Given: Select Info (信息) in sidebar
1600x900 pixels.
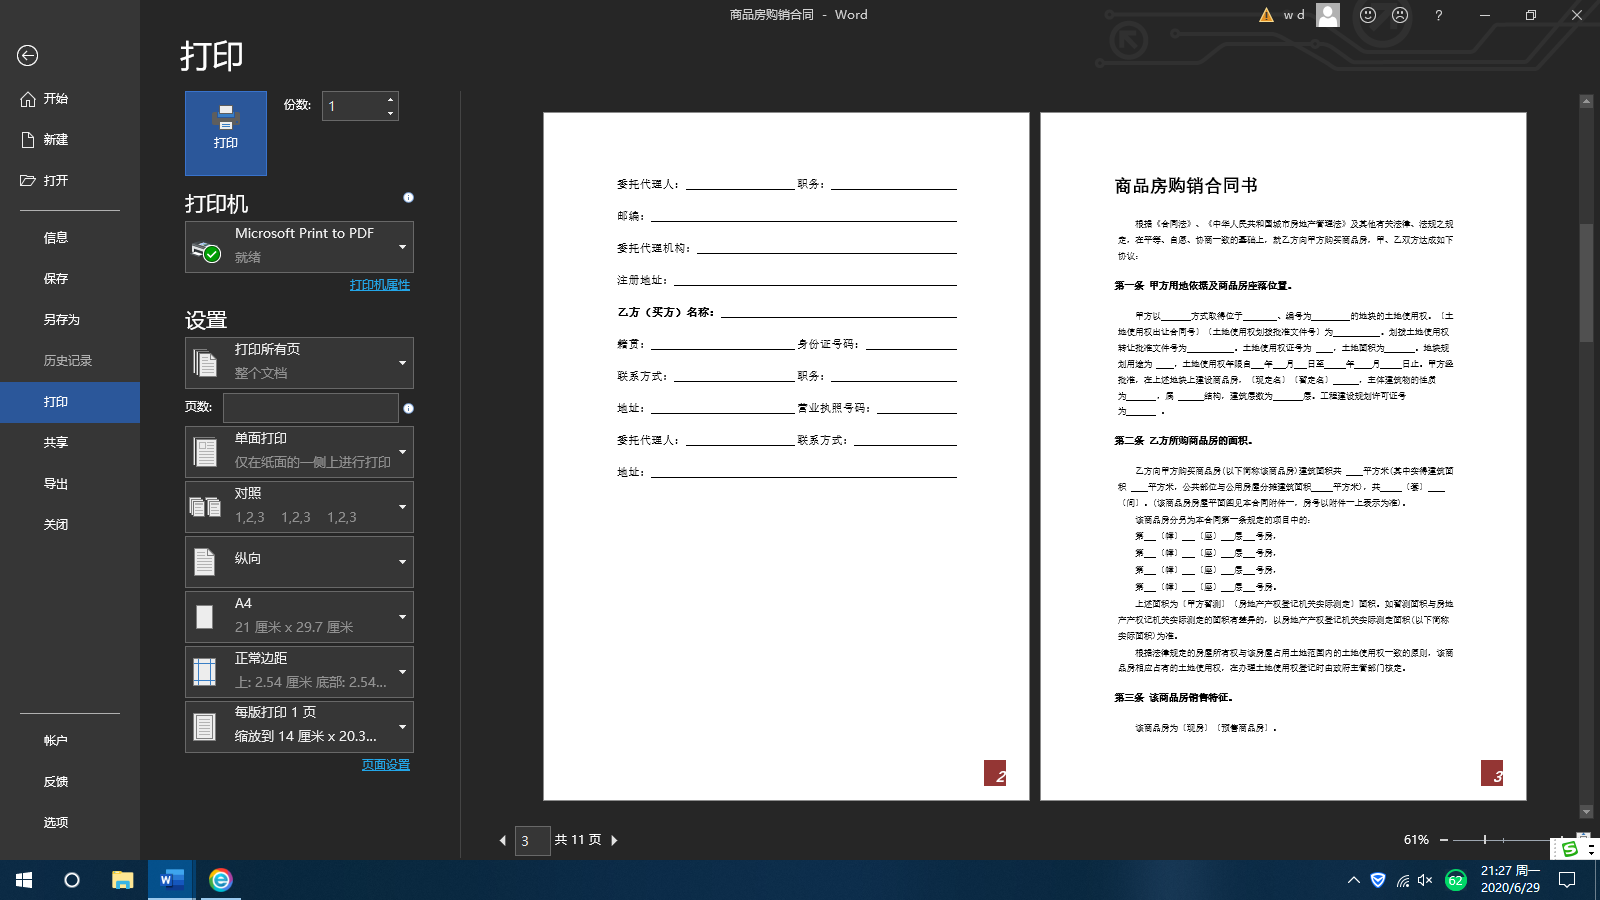Looking at the screenshot, I should pyautogui.click(x=70, y=238).
